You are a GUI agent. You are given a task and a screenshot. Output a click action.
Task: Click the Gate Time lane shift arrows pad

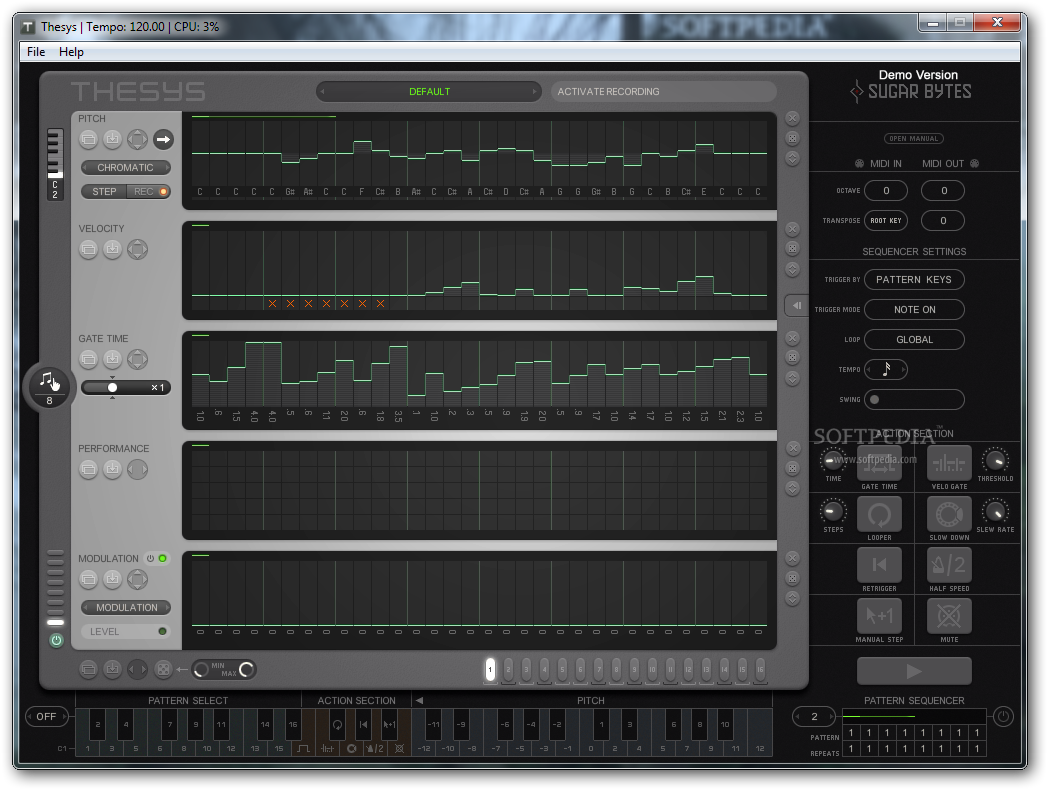pyautogui.click(x=137, y=360)
